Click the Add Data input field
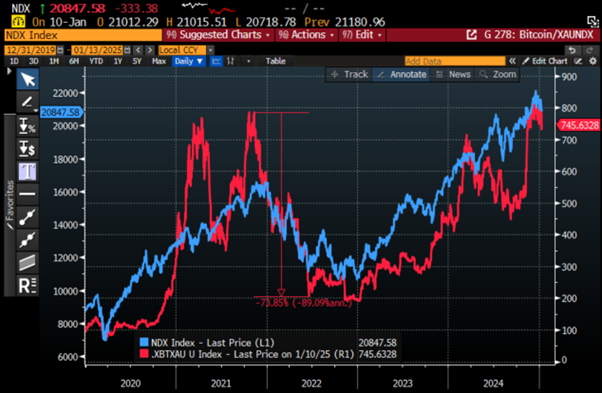The width and height of the screenshot is (602, 393). (x=455, y=61)
